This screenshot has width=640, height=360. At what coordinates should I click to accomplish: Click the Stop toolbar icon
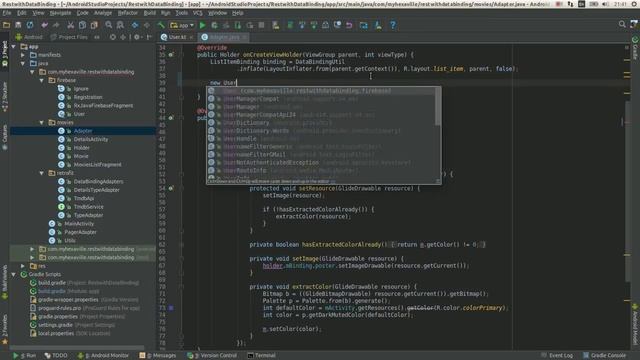pos(262,25)
